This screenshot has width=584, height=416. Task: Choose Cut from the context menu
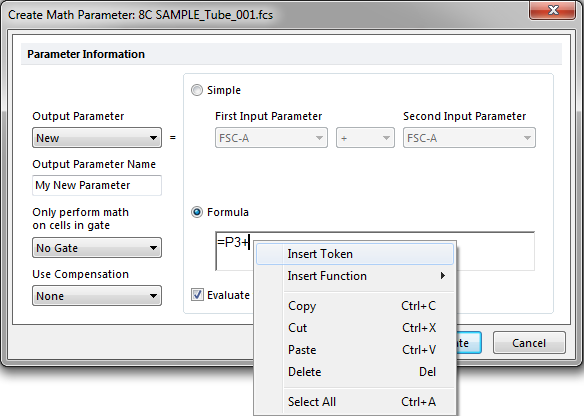tap(355, 328)
